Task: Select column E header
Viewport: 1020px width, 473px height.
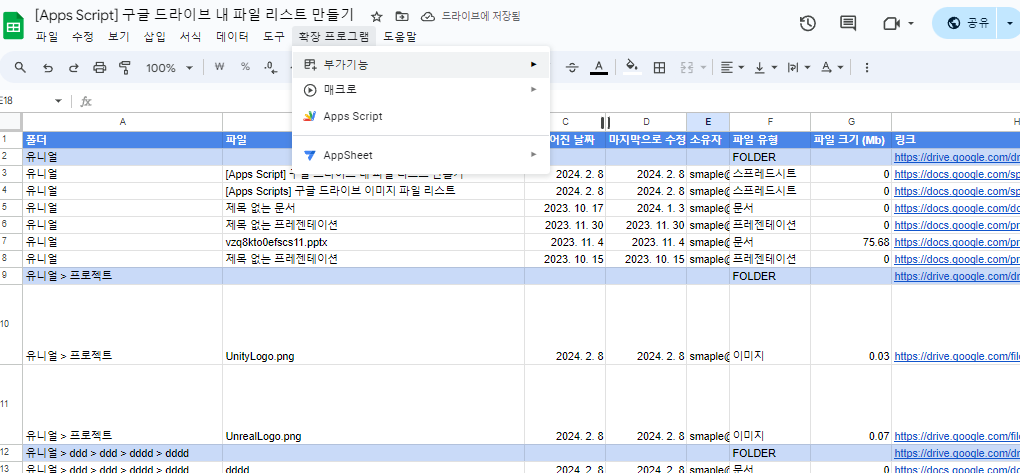Action: pyautogui.click(x=708, y=122)
